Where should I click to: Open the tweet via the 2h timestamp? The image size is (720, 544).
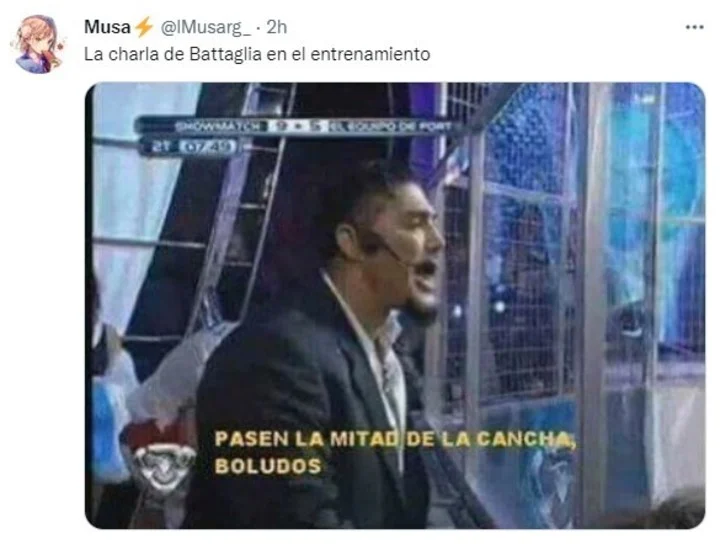(x=277, y=27)
